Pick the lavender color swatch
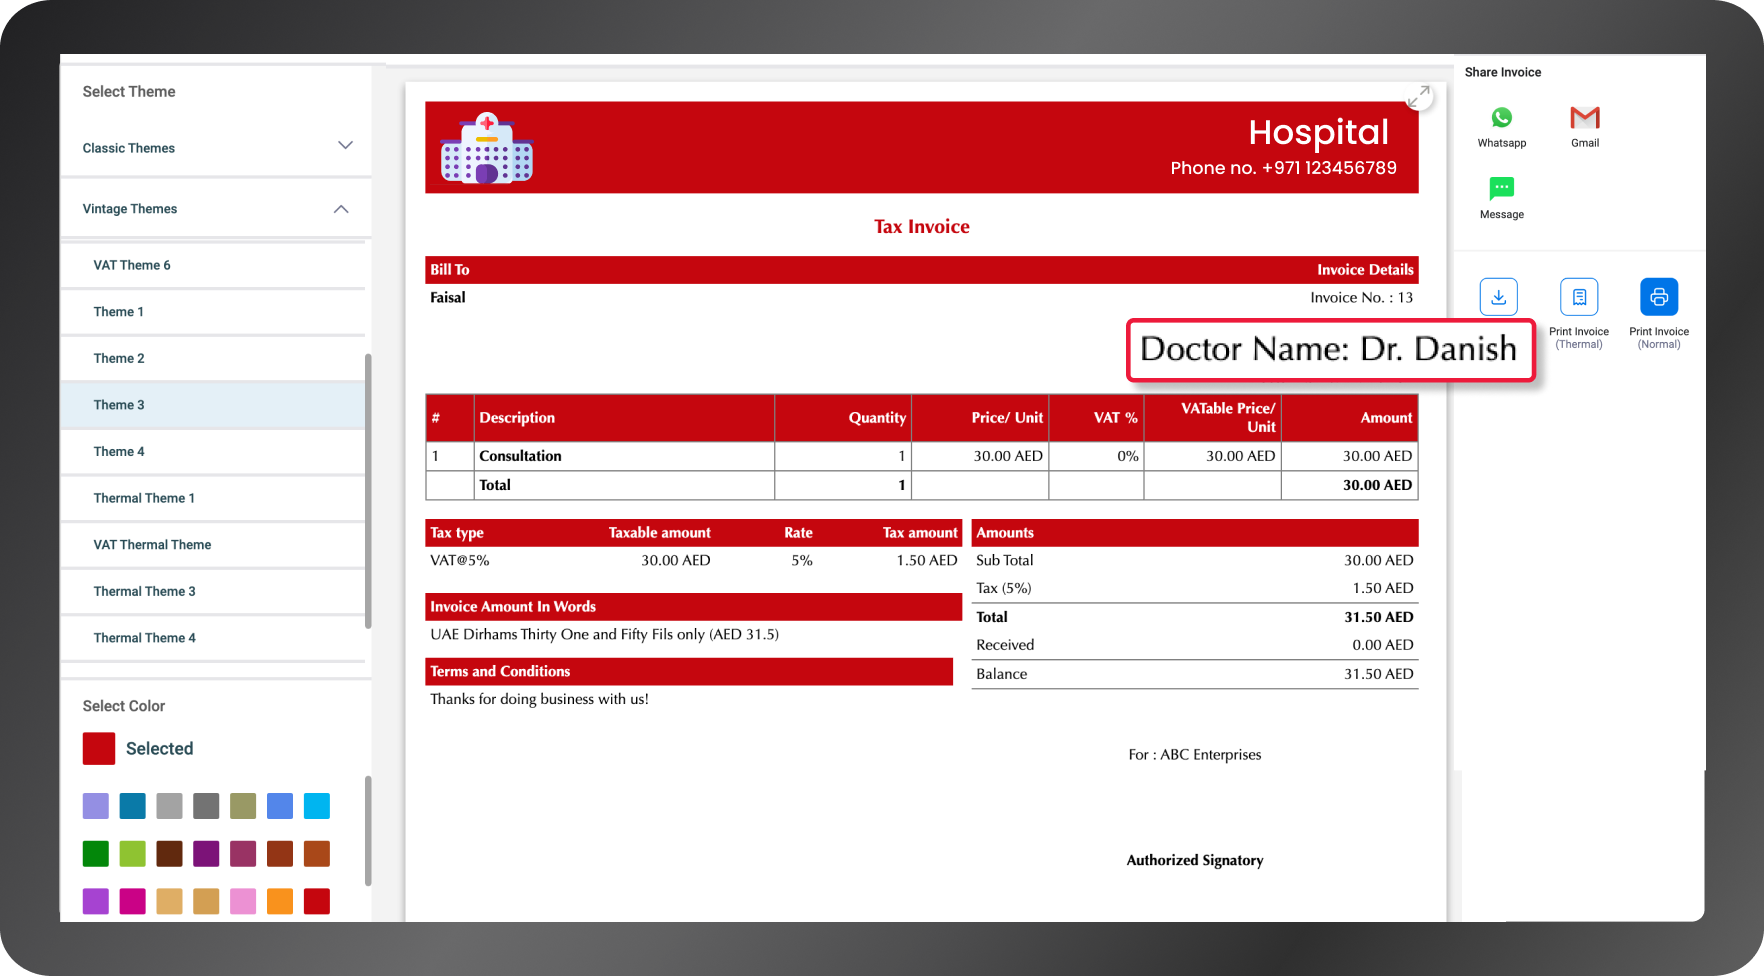Screen dimensions: 1764x976 click(96, 806)
